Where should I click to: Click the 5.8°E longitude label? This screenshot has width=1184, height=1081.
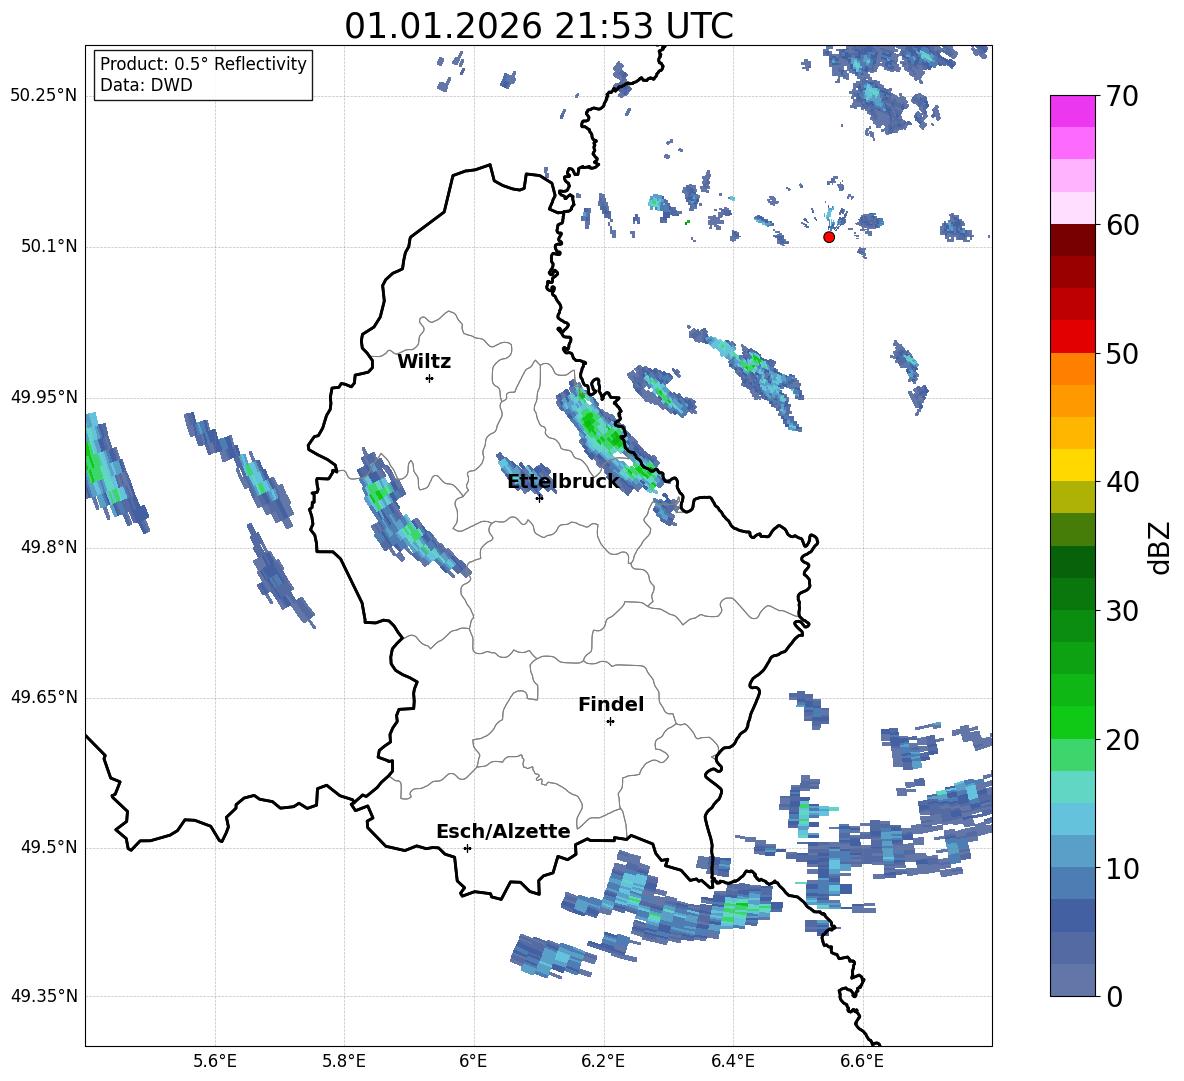tap(344, 1061)
